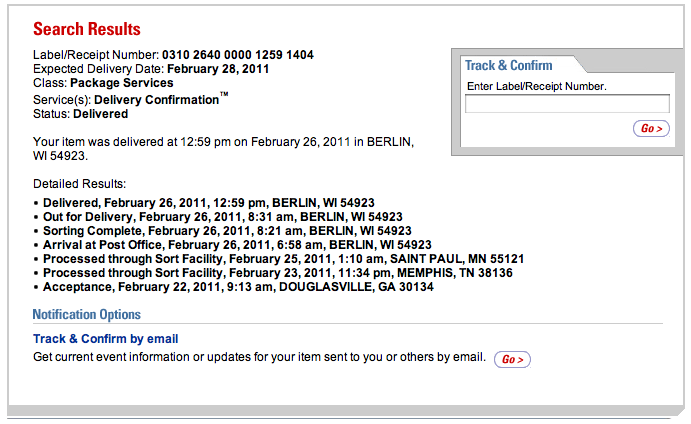This screenshot has height=424, width=691.
Task: Open the Track & Confirm by email link
Action: click(105, 339)
